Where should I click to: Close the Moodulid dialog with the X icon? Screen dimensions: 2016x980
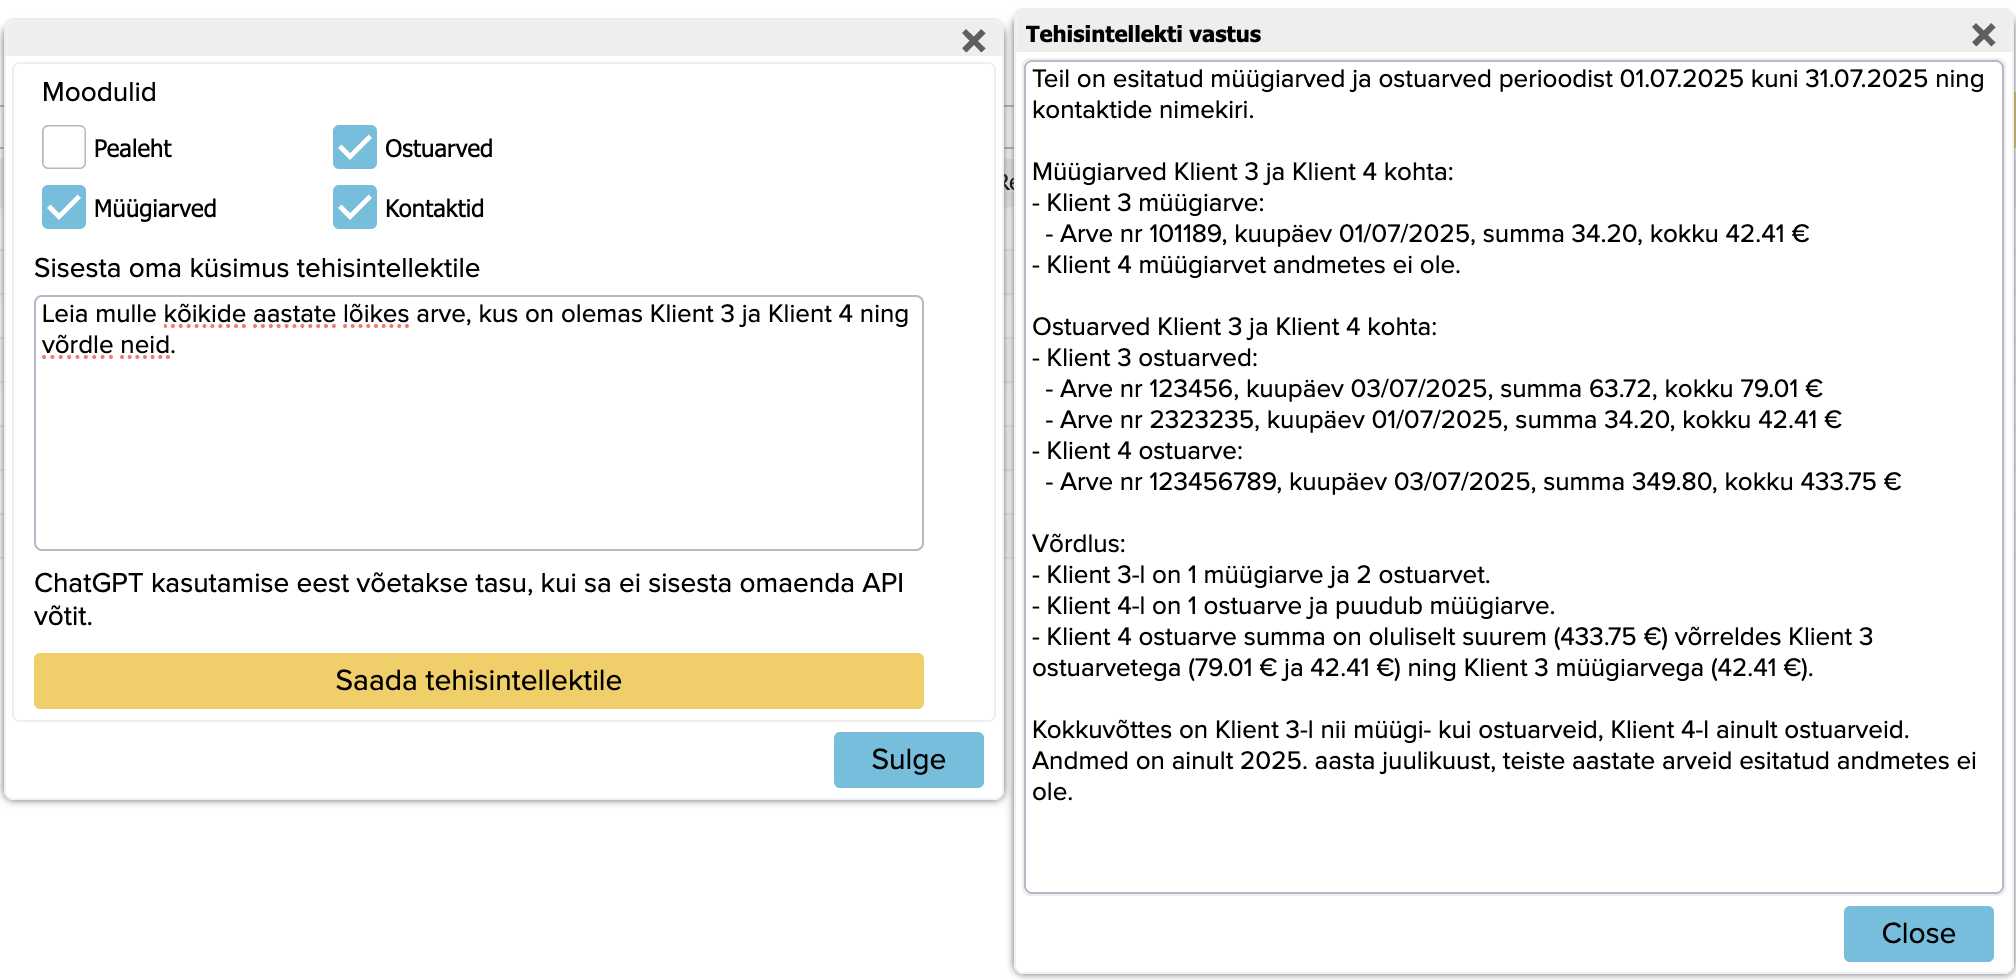click(973, 41)
